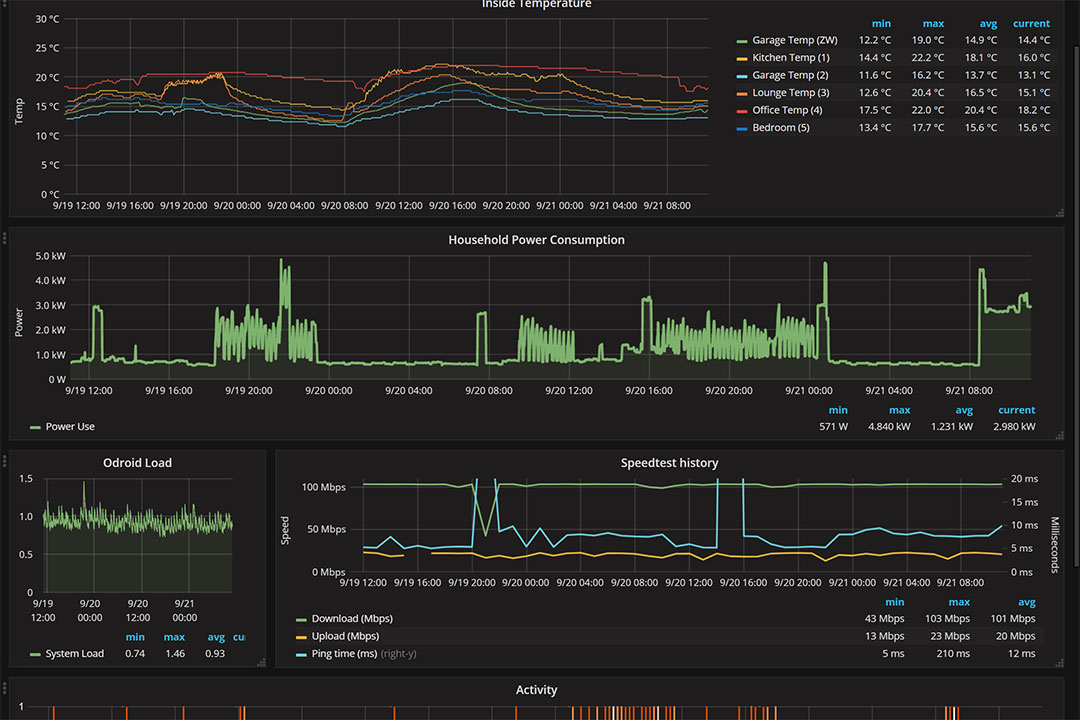Click the Upload (Mbps) legend line icon
1080x720 pixels.
click(x=302, y=636)
